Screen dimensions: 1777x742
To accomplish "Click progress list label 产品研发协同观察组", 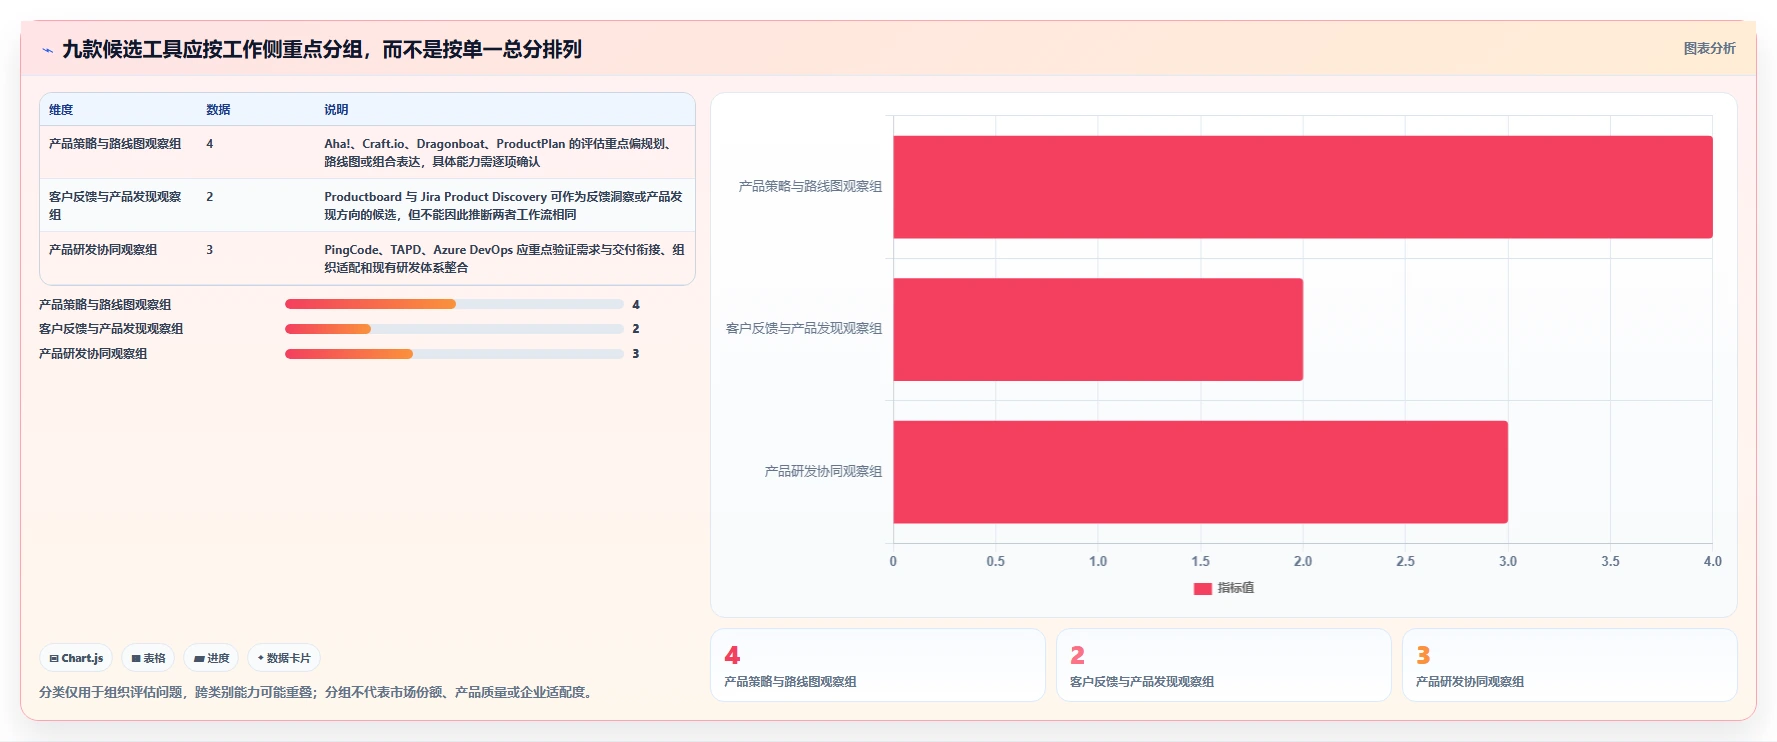I will 93,354.
